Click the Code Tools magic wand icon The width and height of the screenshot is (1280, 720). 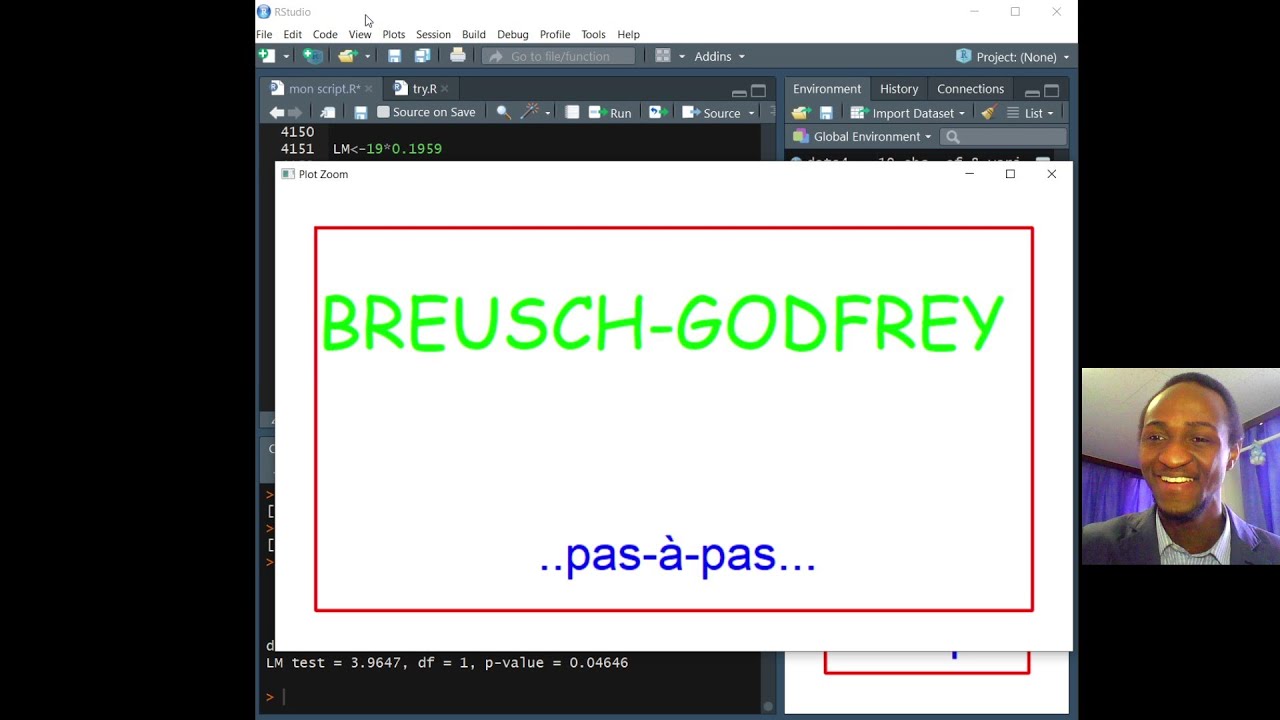[x=530, y=112]
